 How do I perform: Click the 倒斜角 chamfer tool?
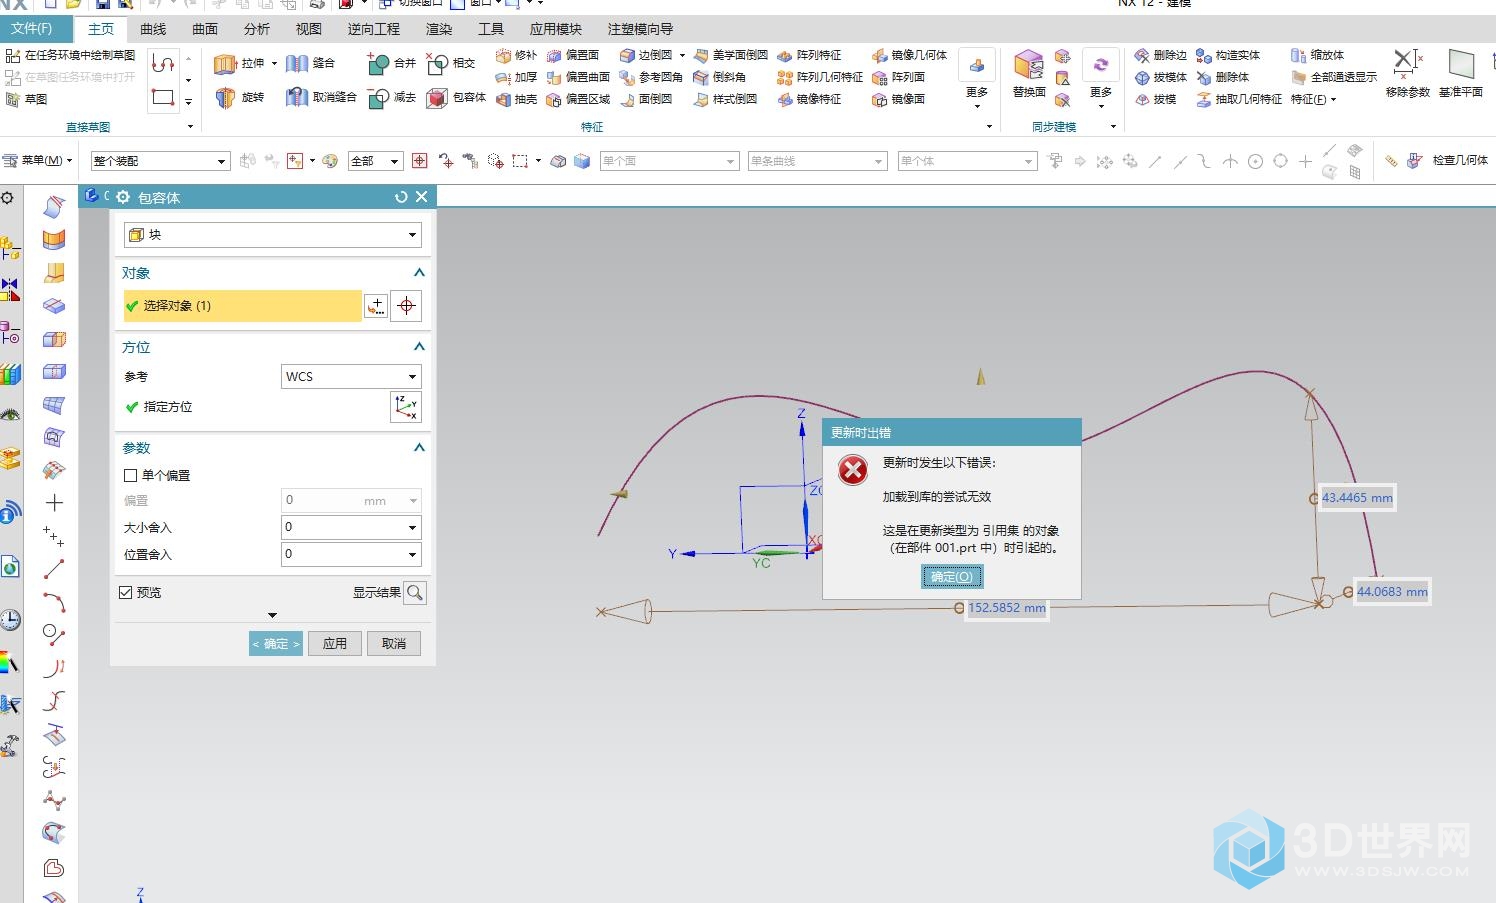point(720,77)
